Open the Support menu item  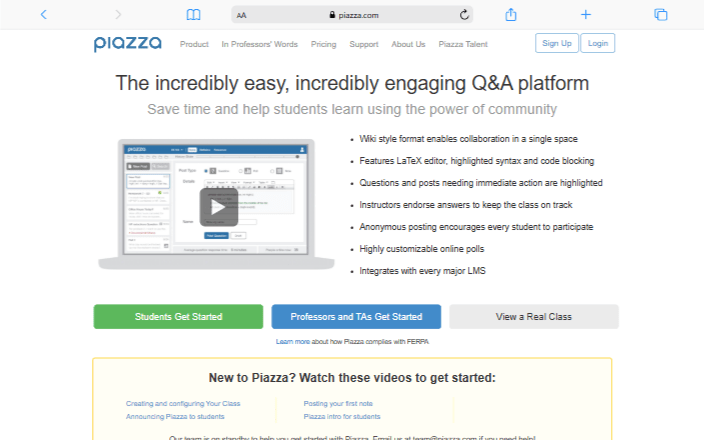364,44
